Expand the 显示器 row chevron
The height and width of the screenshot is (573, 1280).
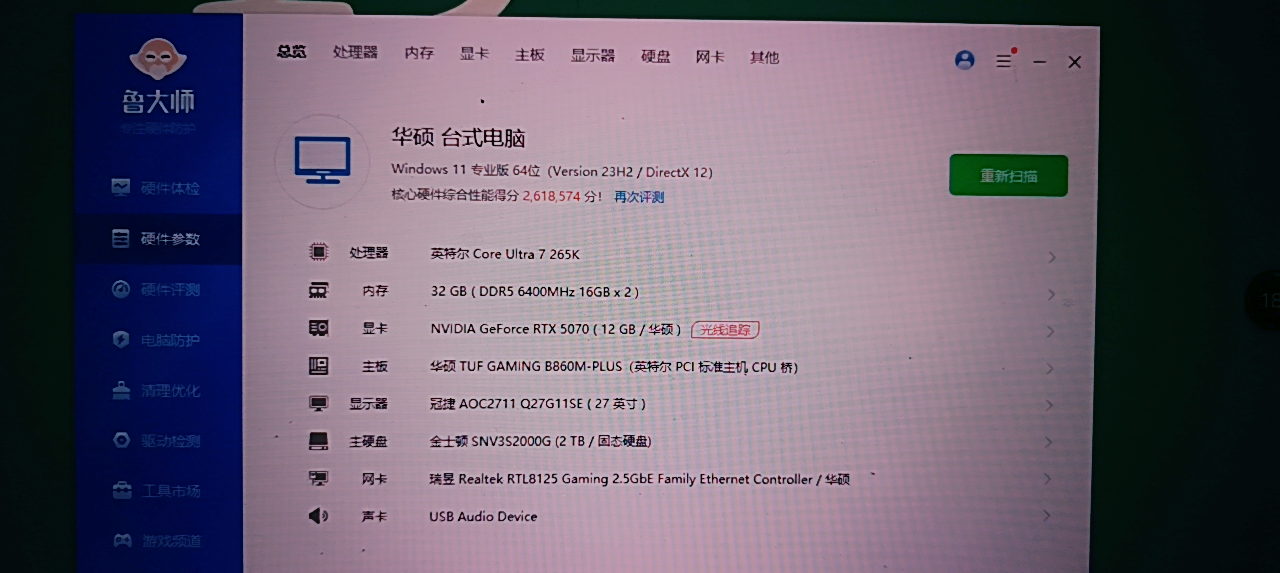click(x=1050, y=405)
